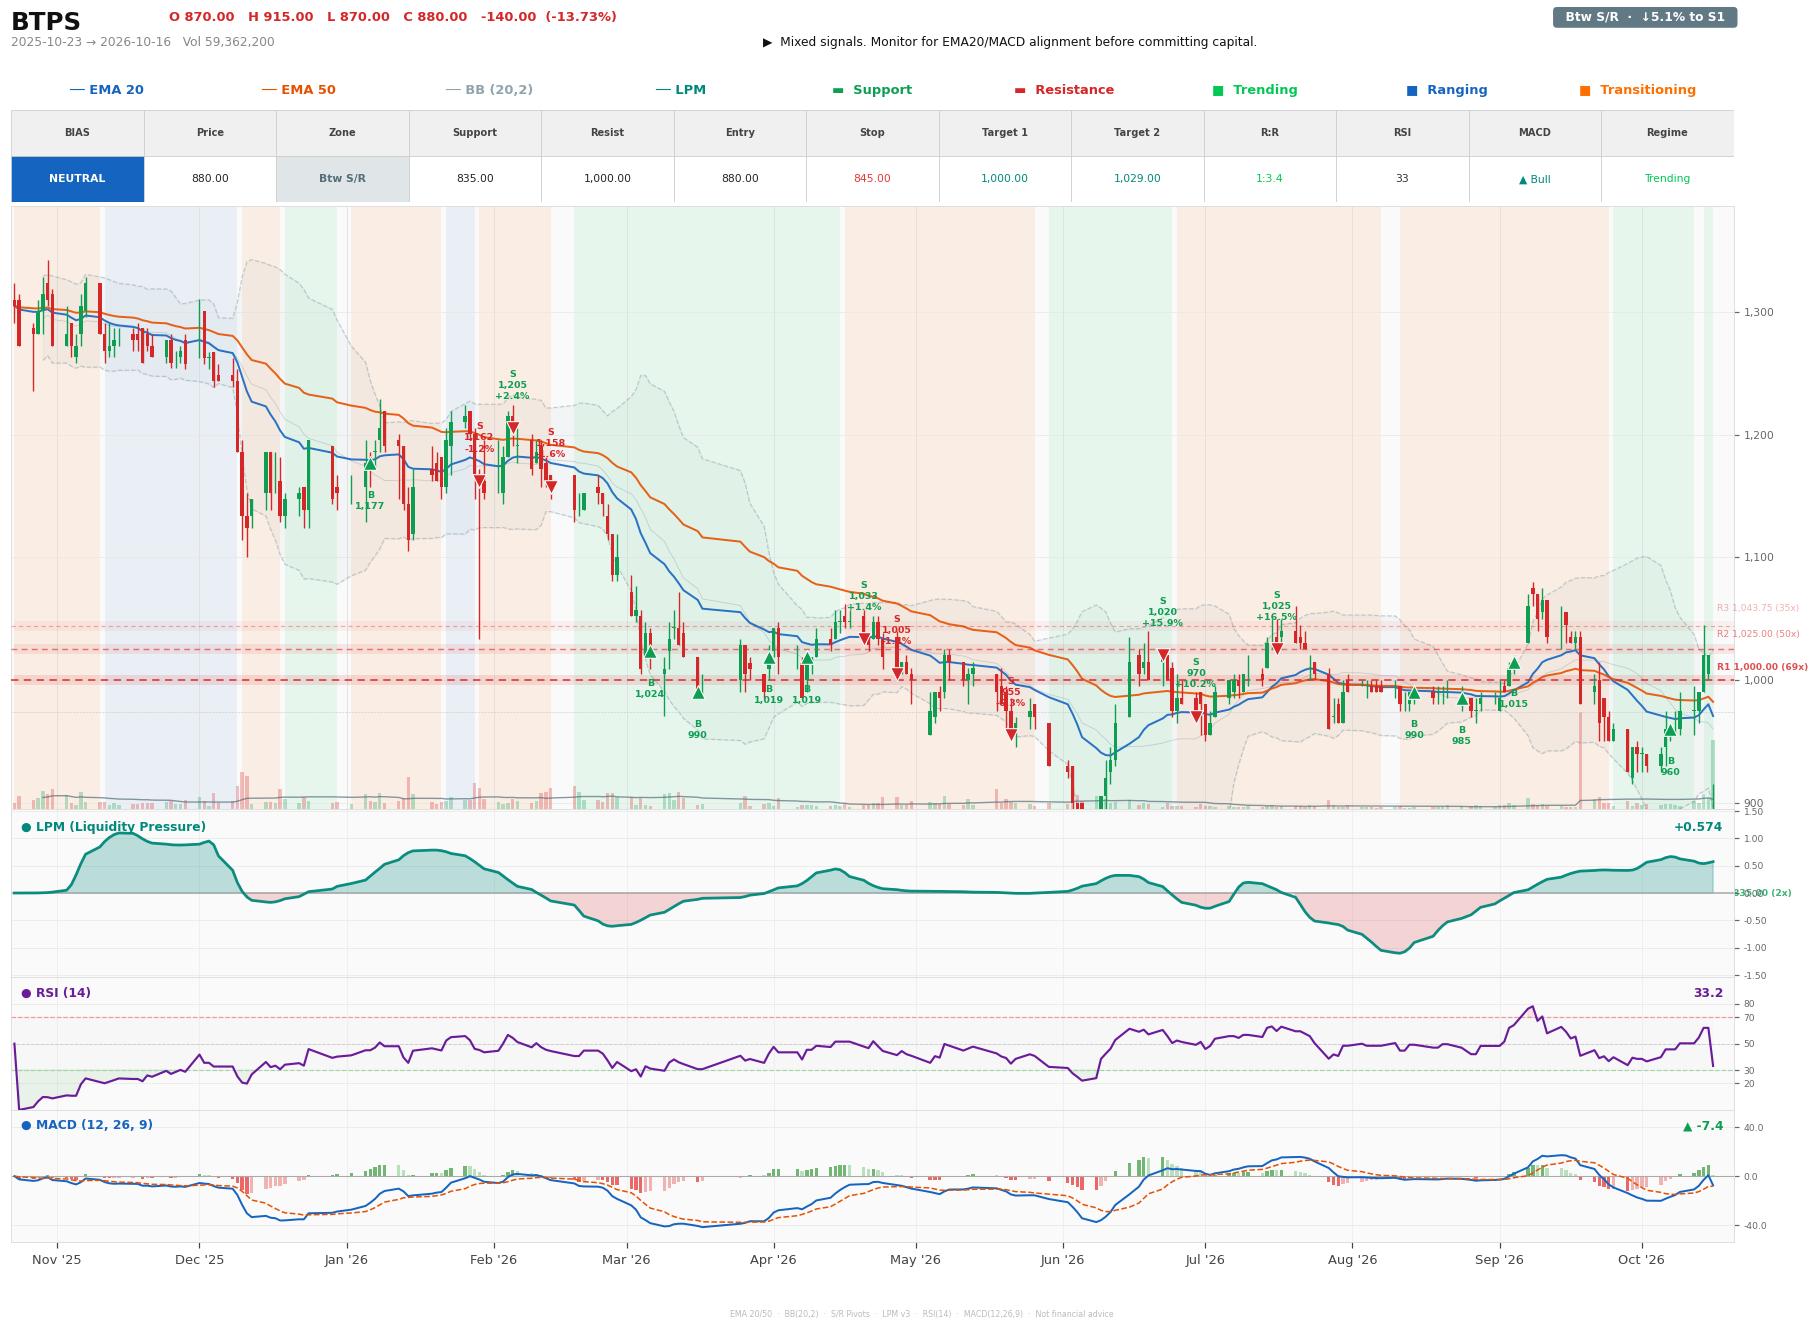Click the 'R3 1,043.75 (35x)' resistance label
Image resolution: width=1819 pixels, height=1330 pixels.
[1758, 608]
